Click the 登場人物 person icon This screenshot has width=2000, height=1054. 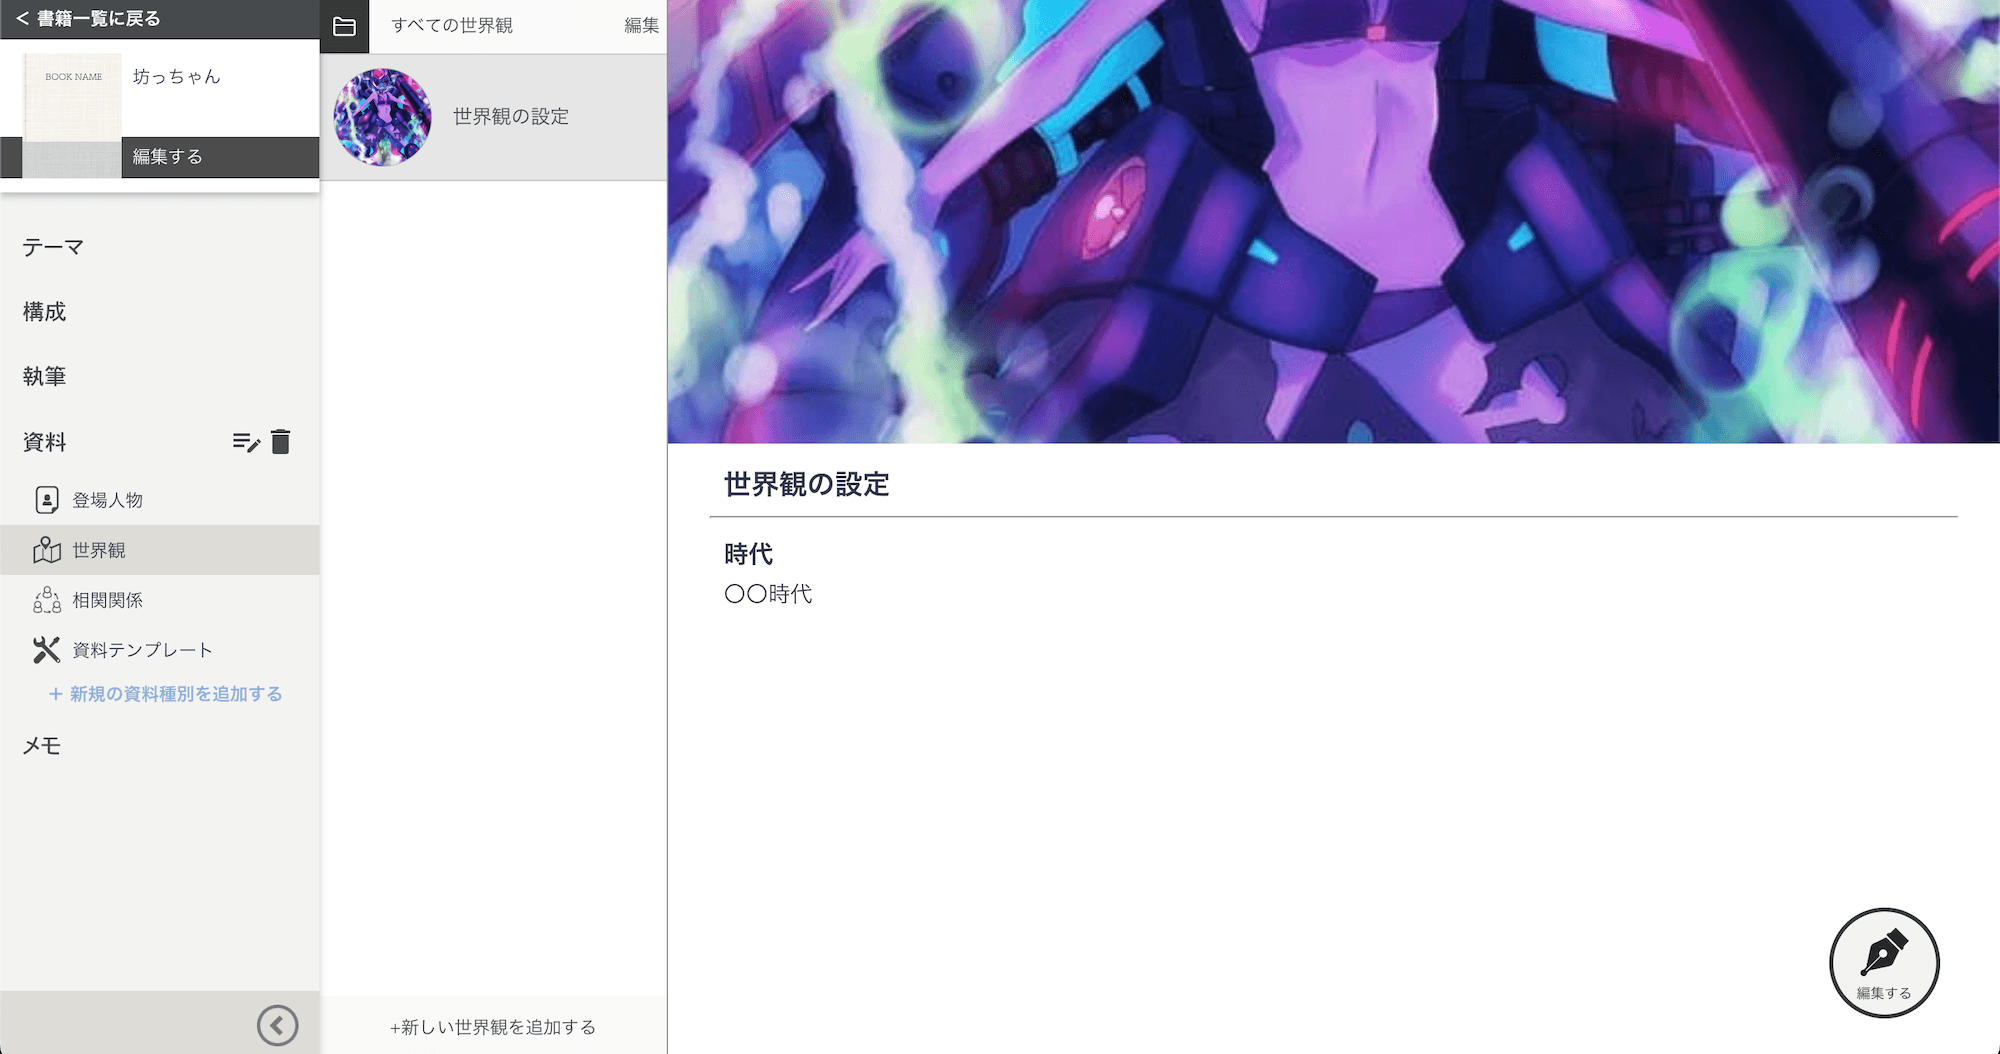coord(47,500)
